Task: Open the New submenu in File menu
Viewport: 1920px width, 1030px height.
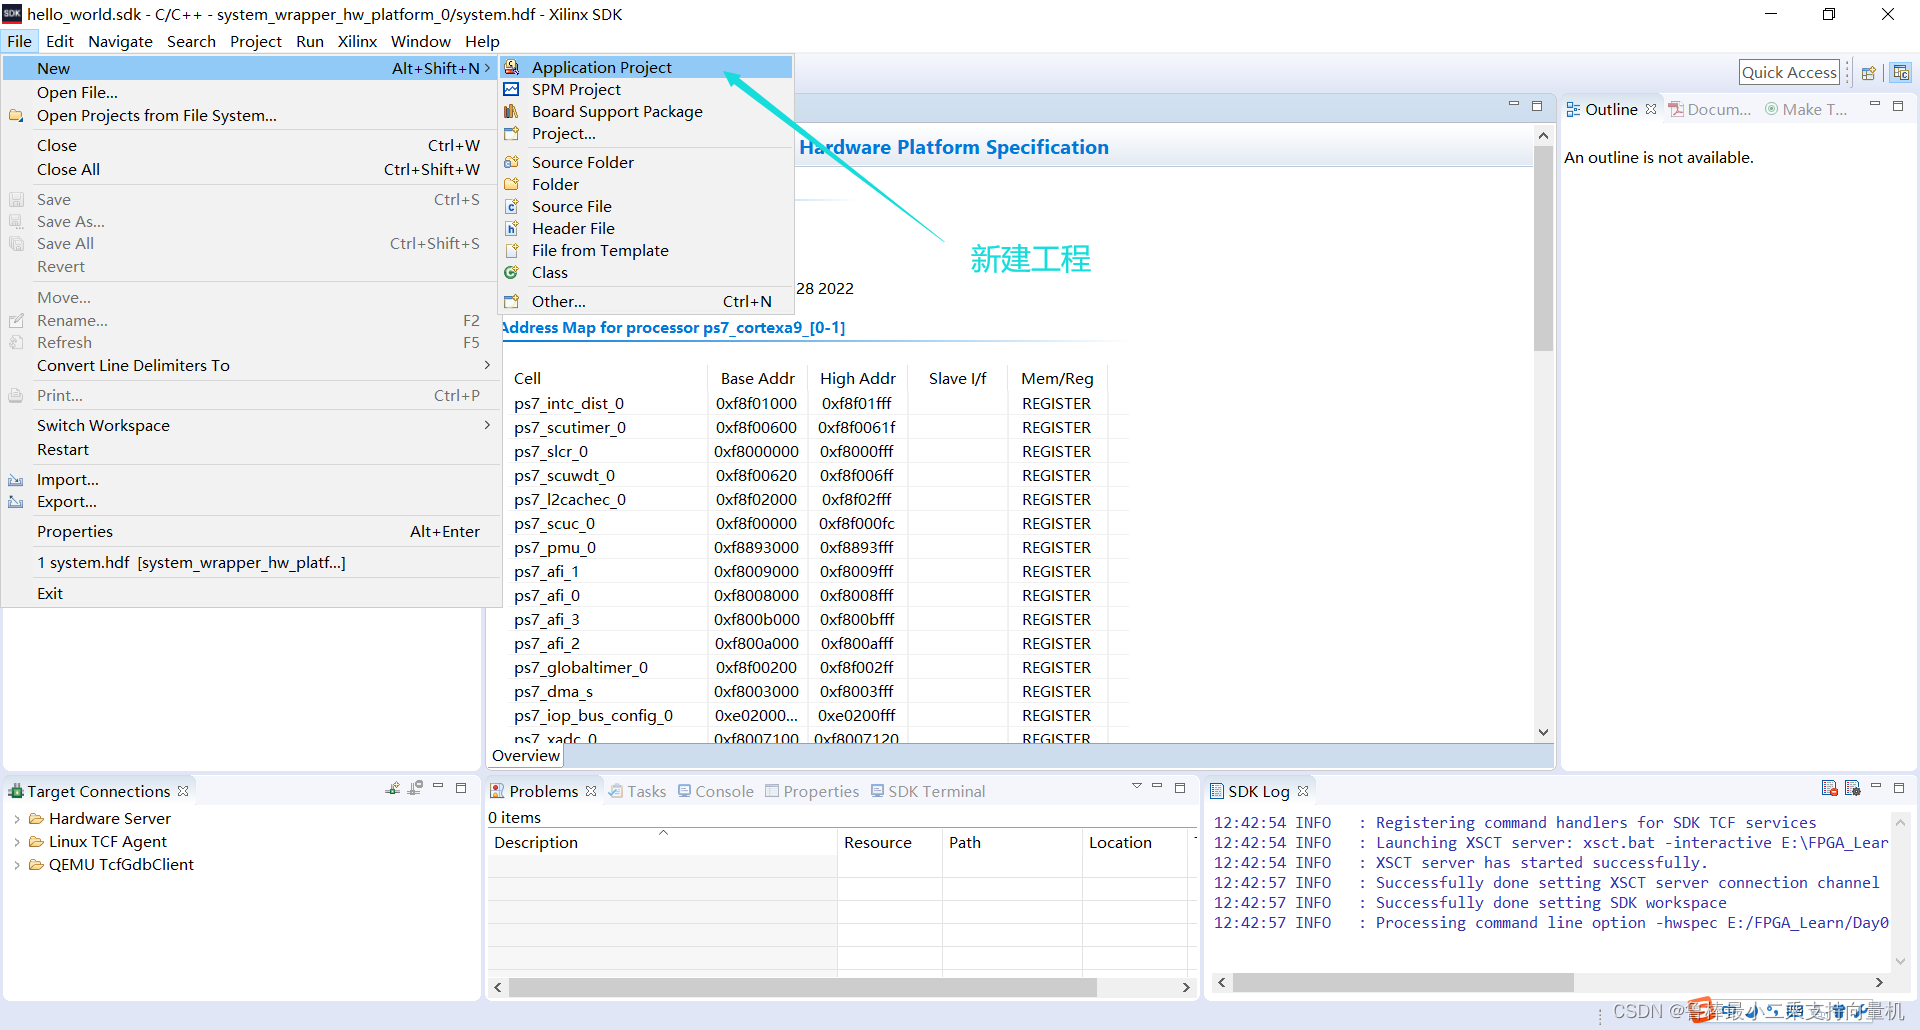Action: (251, 68)
